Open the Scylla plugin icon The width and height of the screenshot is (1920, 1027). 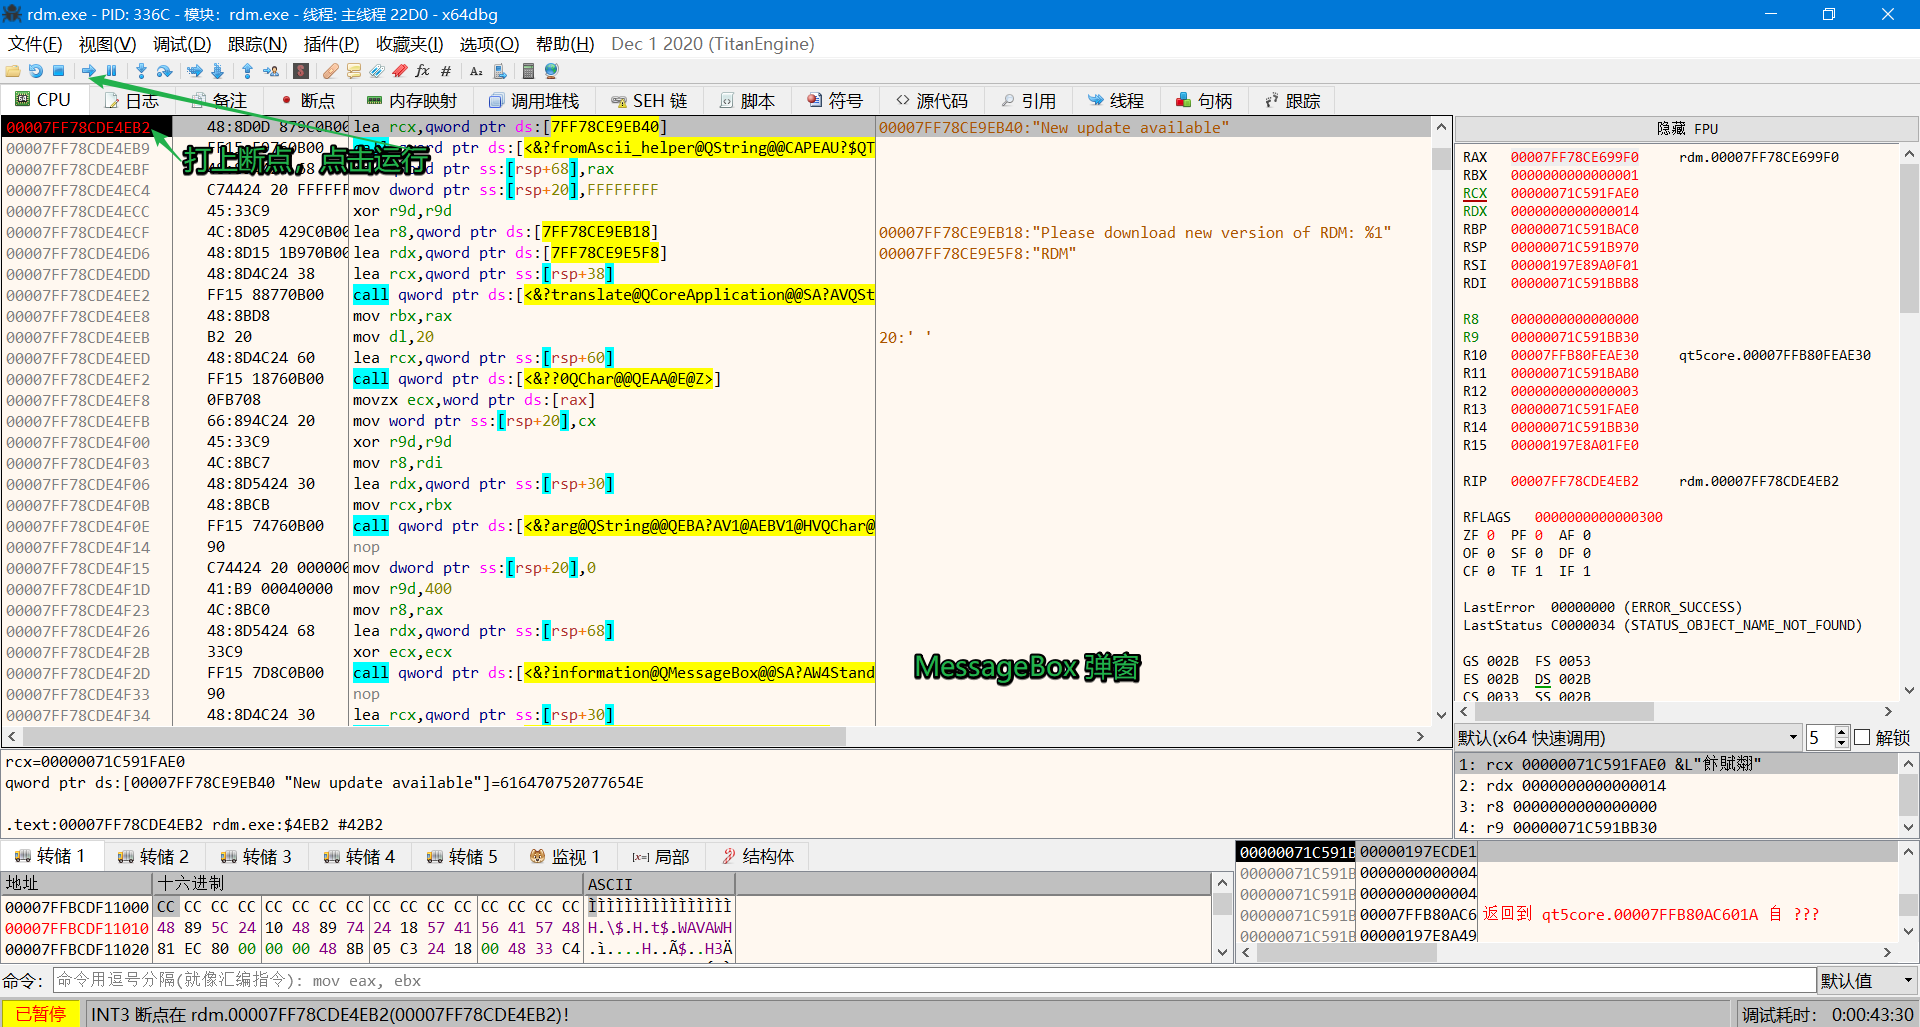301,71
